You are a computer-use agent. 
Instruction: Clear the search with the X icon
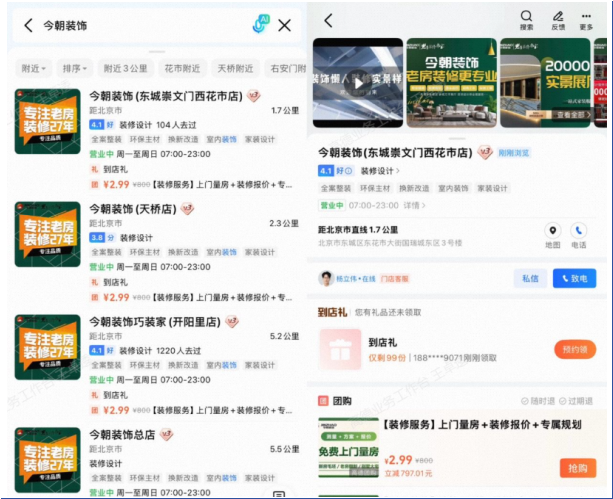point(285,25)
